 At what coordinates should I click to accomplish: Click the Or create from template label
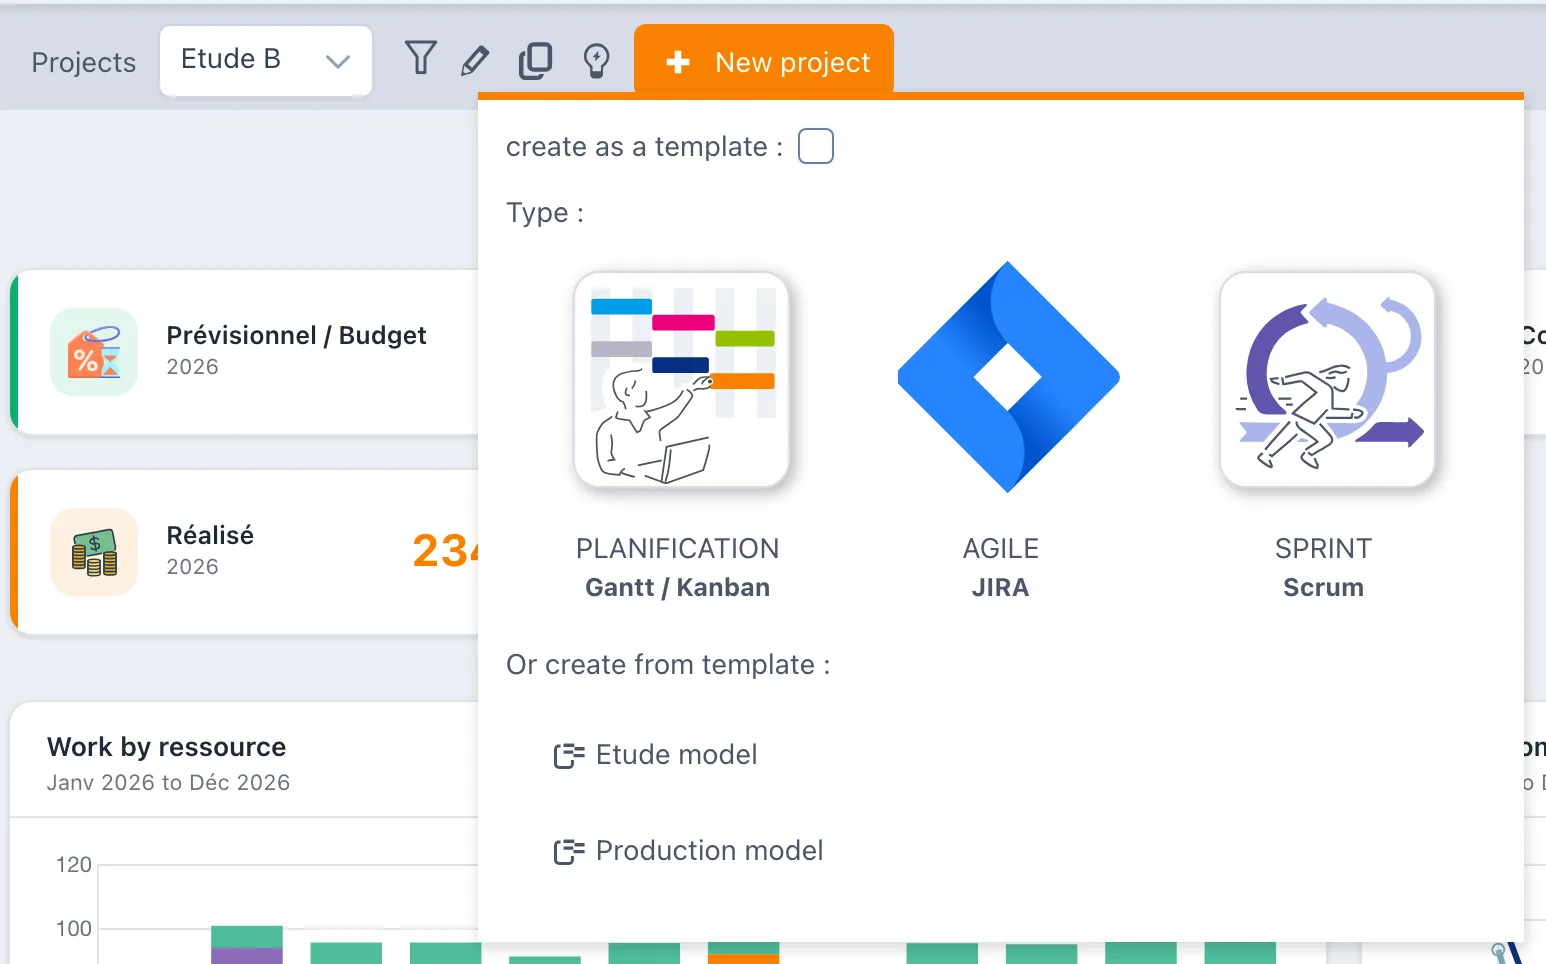click(x=668, y=665)
